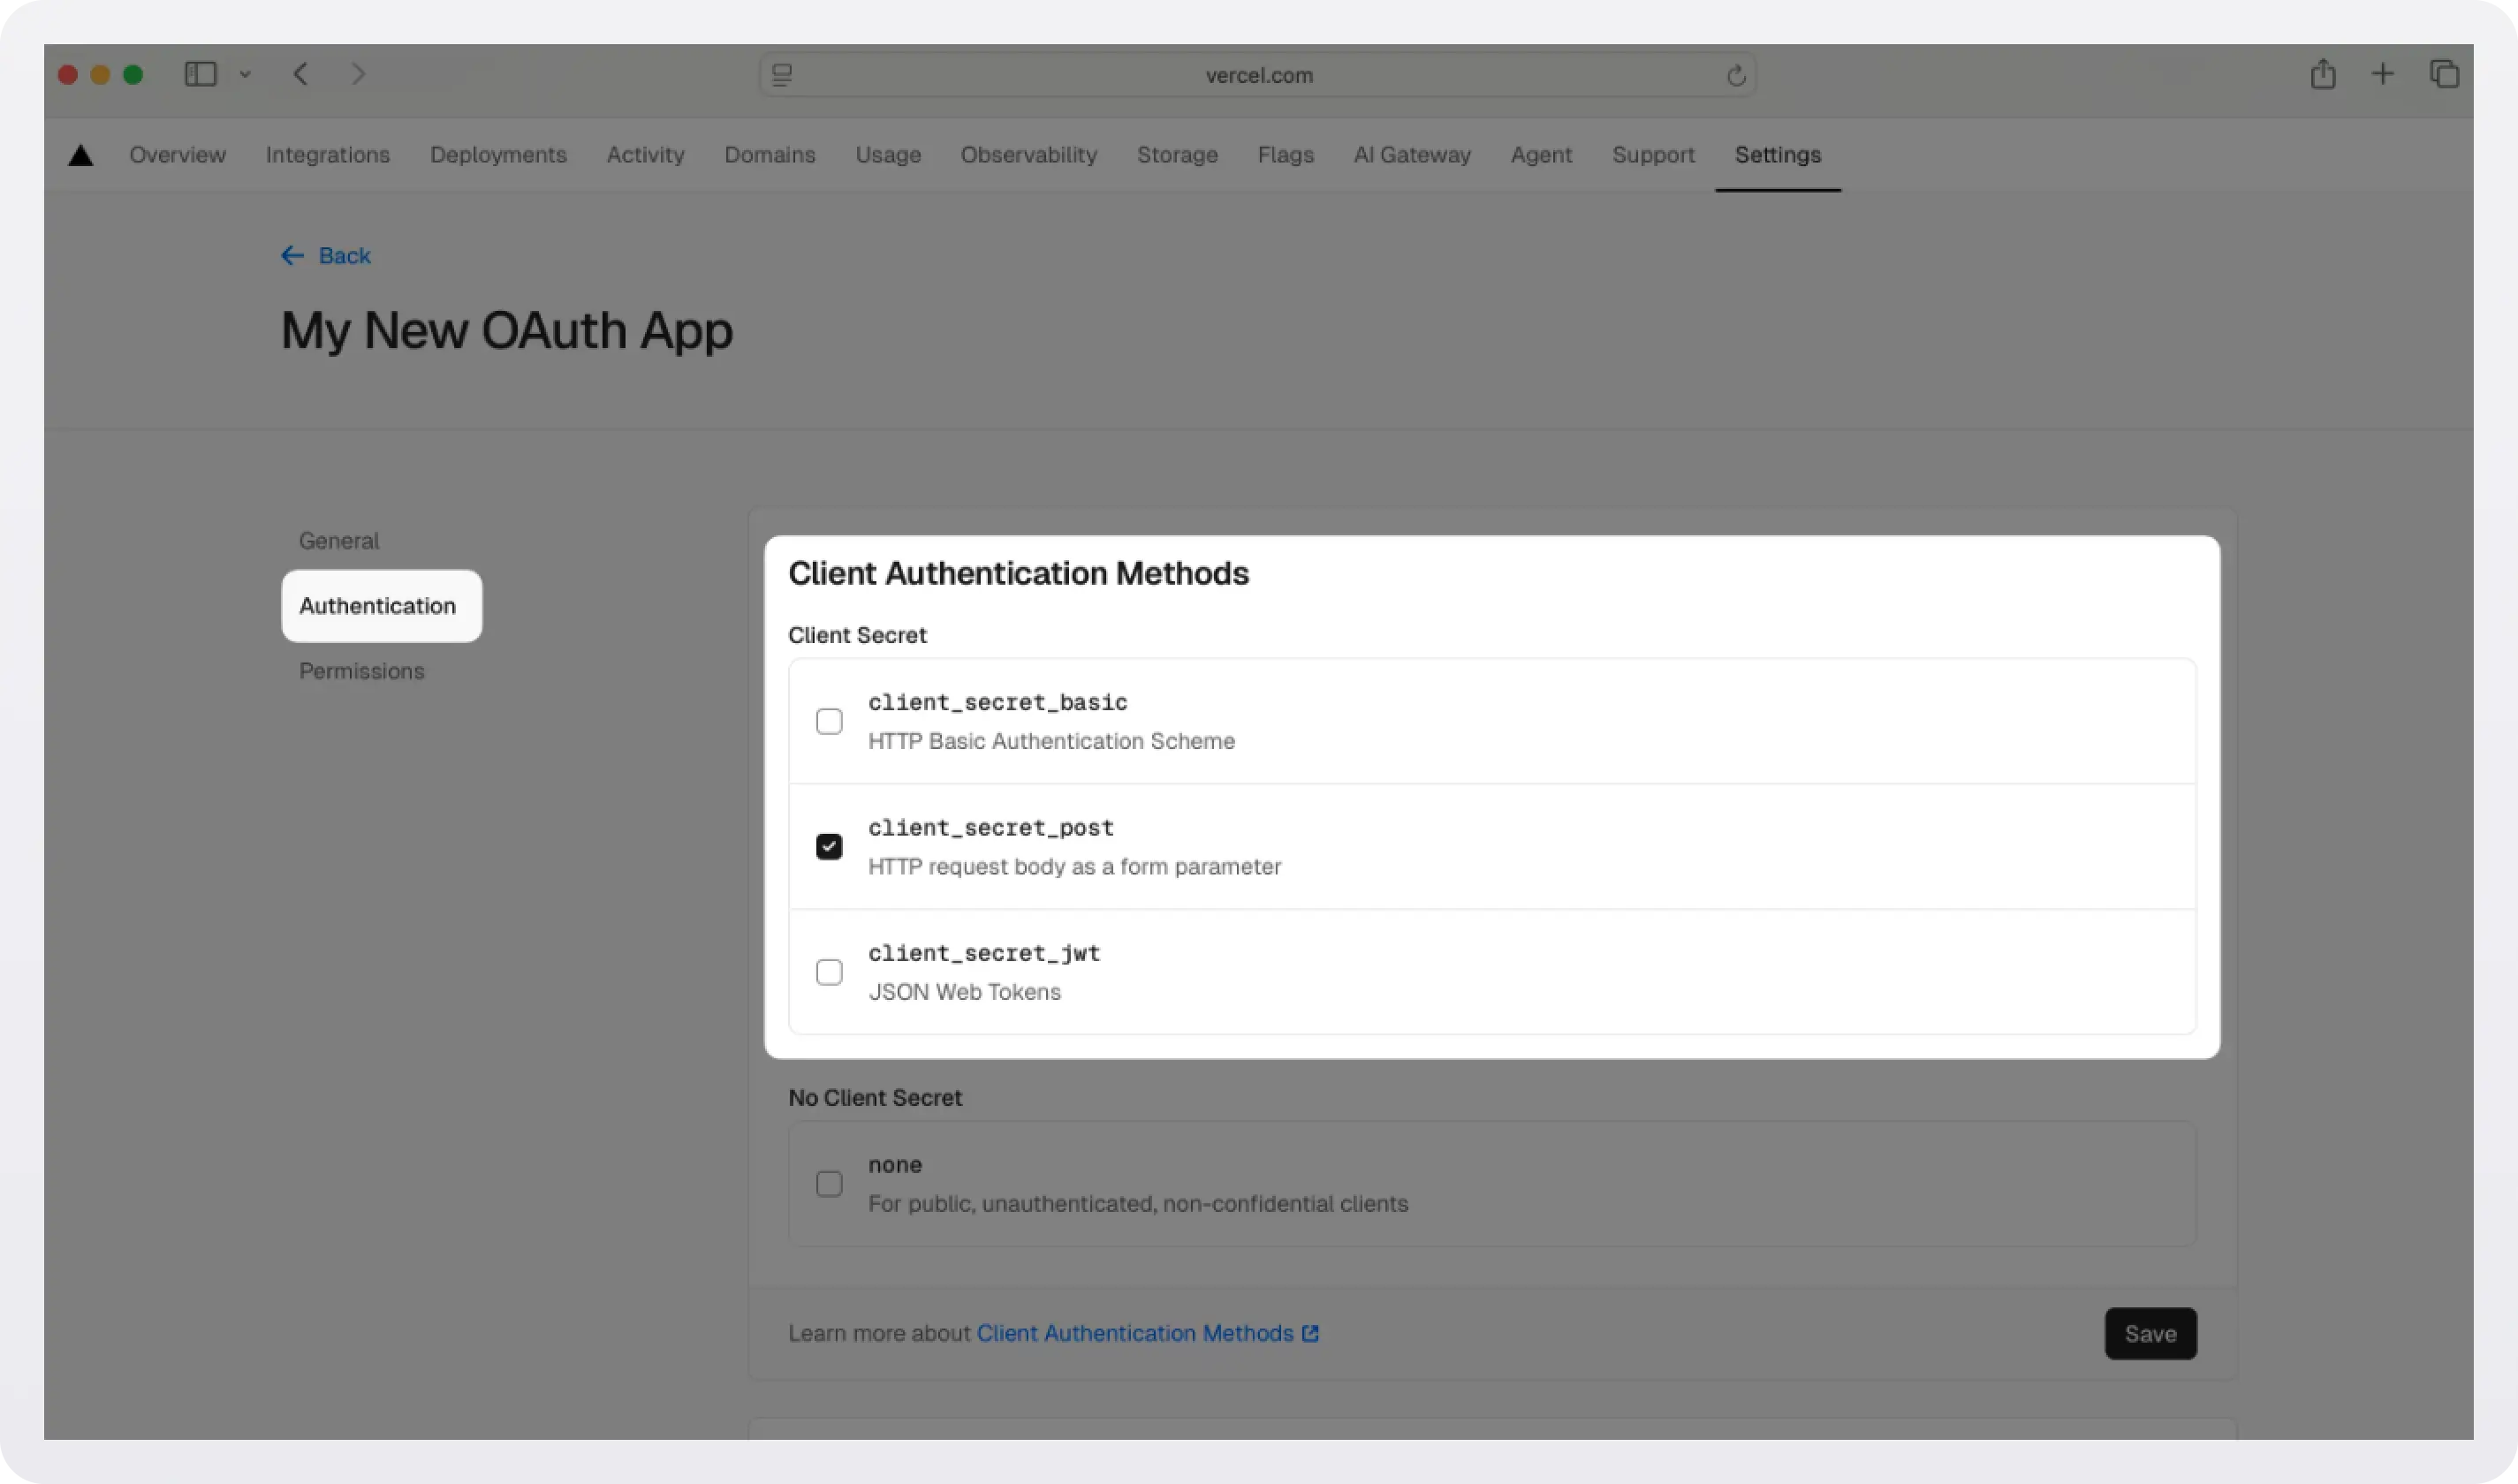The height and width of the screenshot is (1484, 2518).
Task: Click the external link icon after Client Authentication Methods
Action: [1312, 1332]
